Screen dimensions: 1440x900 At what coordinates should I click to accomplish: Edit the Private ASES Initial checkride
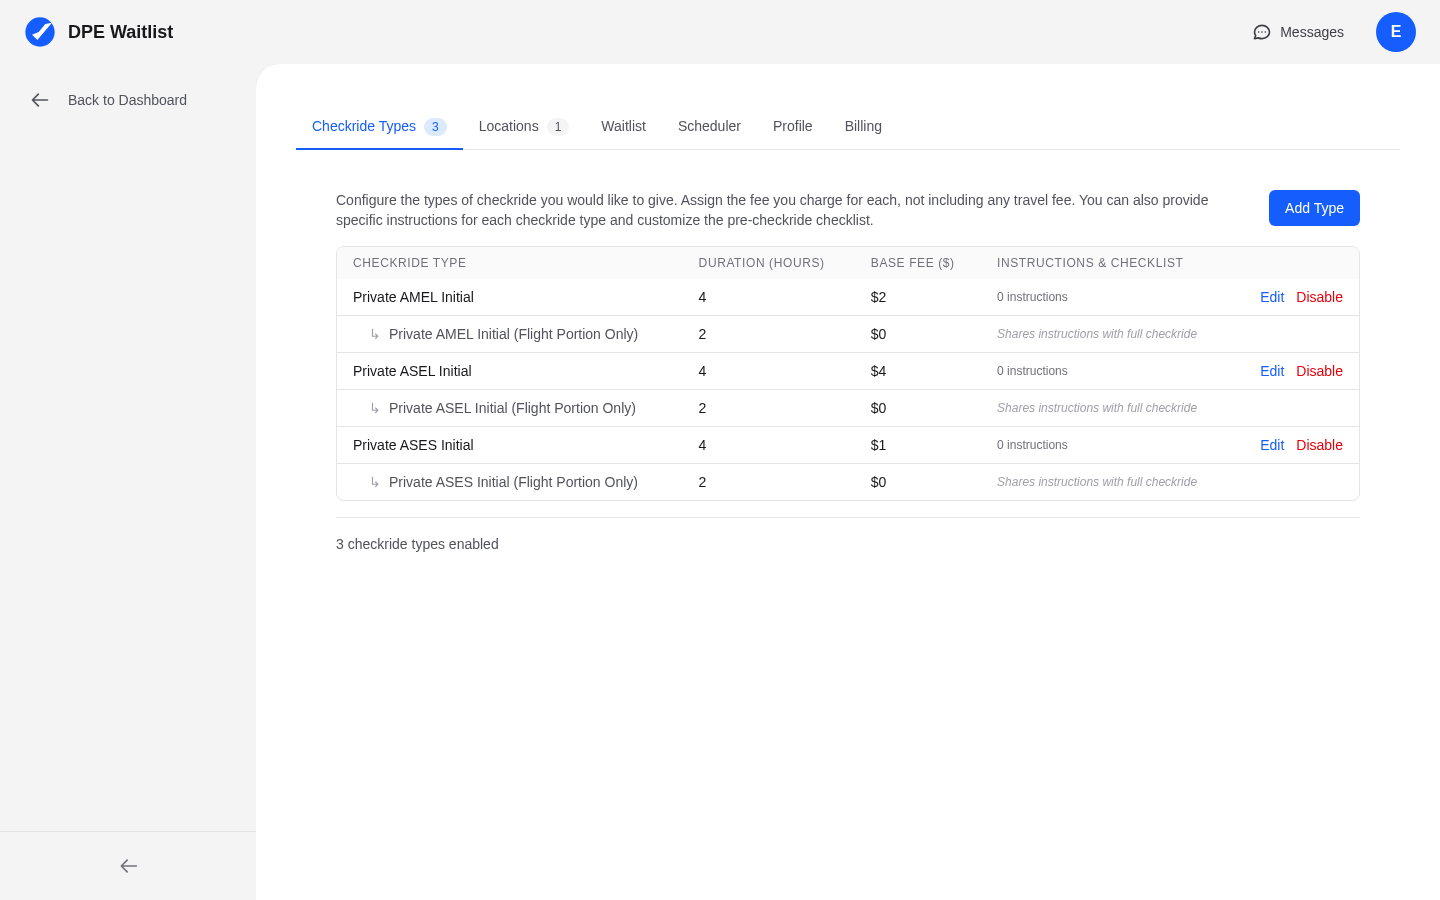(1272, 445)
